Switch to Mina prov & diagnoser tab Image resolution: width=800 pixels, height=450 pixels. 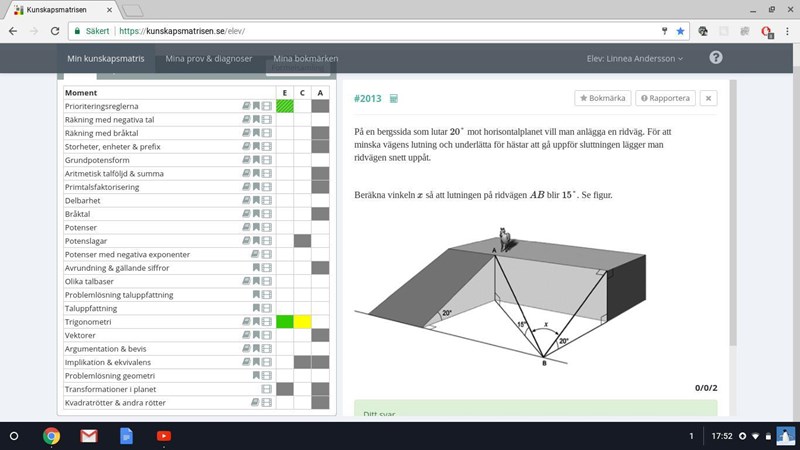pos(209,59)
